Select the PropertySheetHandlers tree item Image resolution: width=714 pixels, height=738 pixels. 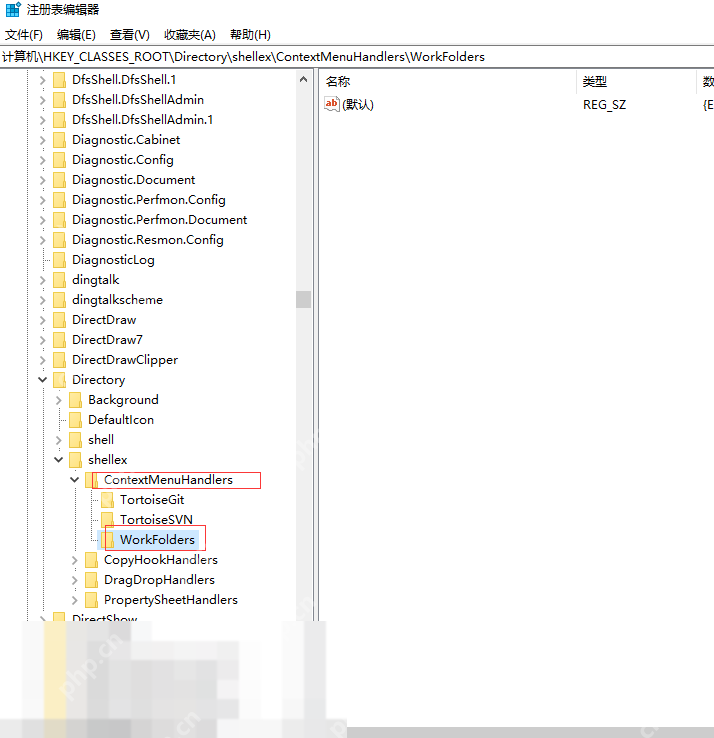(x=170, y=600)
